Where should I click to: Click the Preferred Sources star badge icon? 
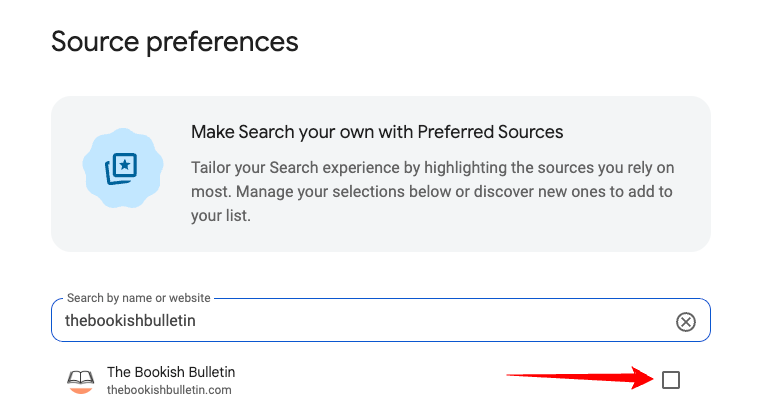tap(122, 168)
